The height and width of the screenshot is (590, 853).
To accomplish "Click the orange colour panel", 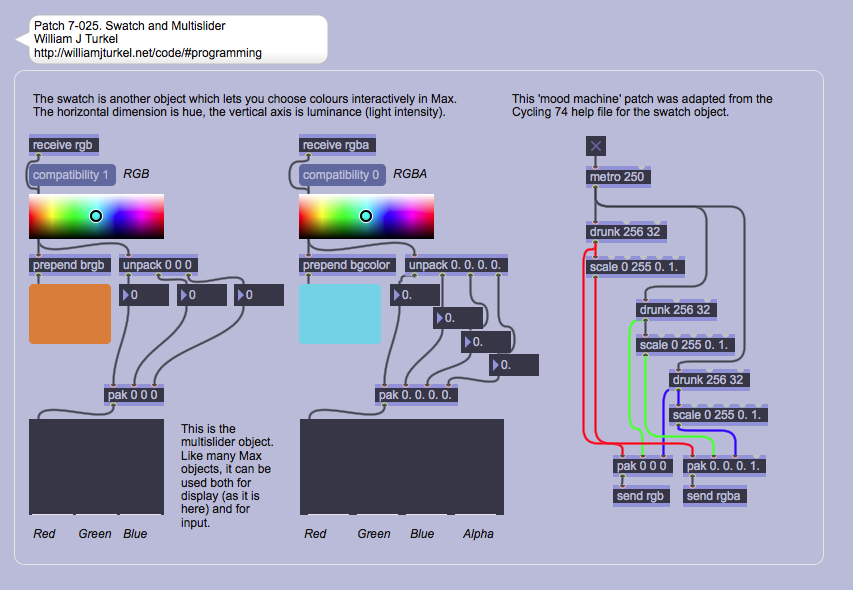I will tap(70, 313).
